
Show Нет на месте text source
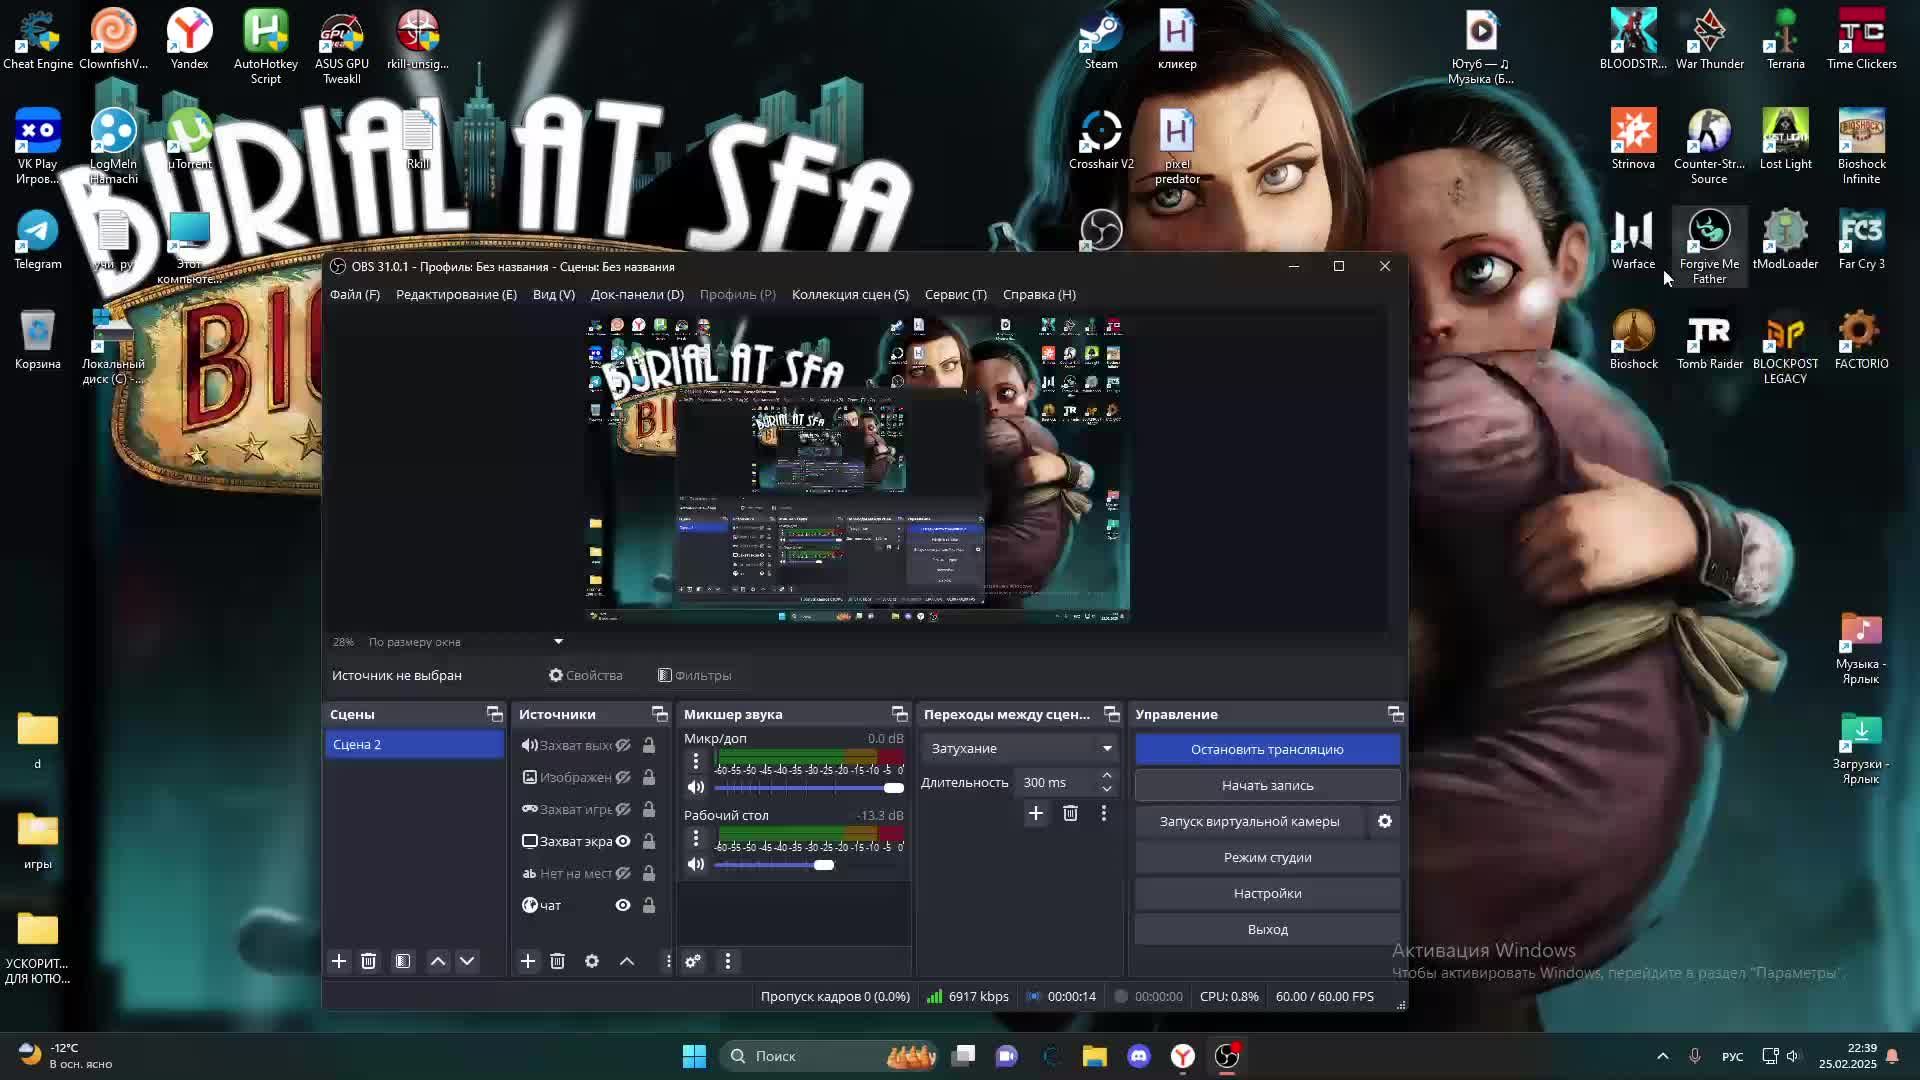(x=623, y=873)
